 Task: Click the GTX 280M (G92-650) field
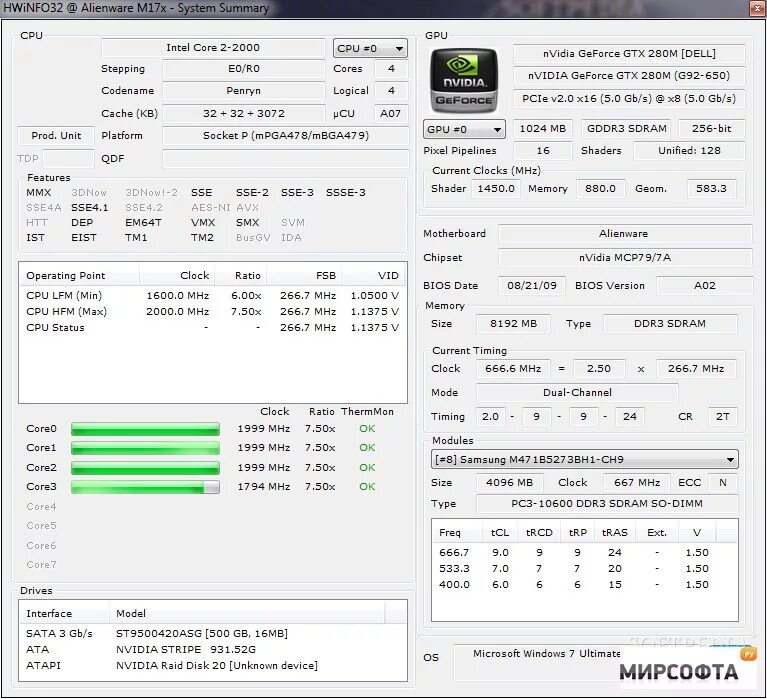pos(629,76)
